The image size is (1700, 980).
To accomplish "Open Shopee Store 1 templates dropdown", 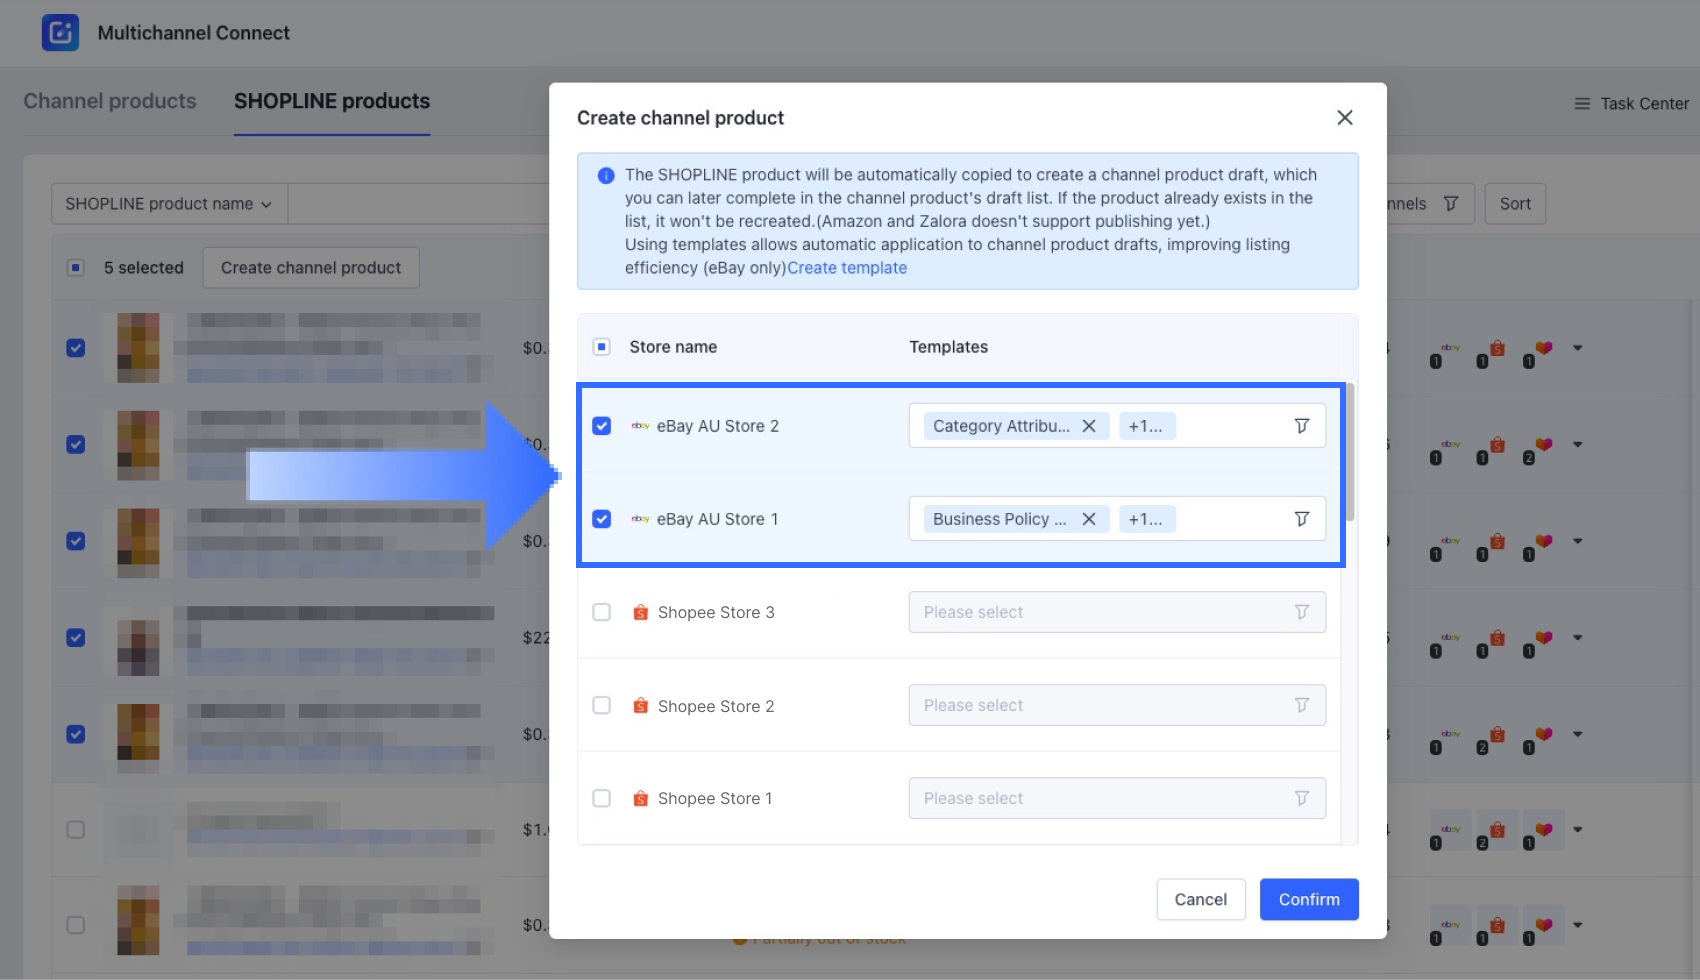I will (x=1116, y=799).
